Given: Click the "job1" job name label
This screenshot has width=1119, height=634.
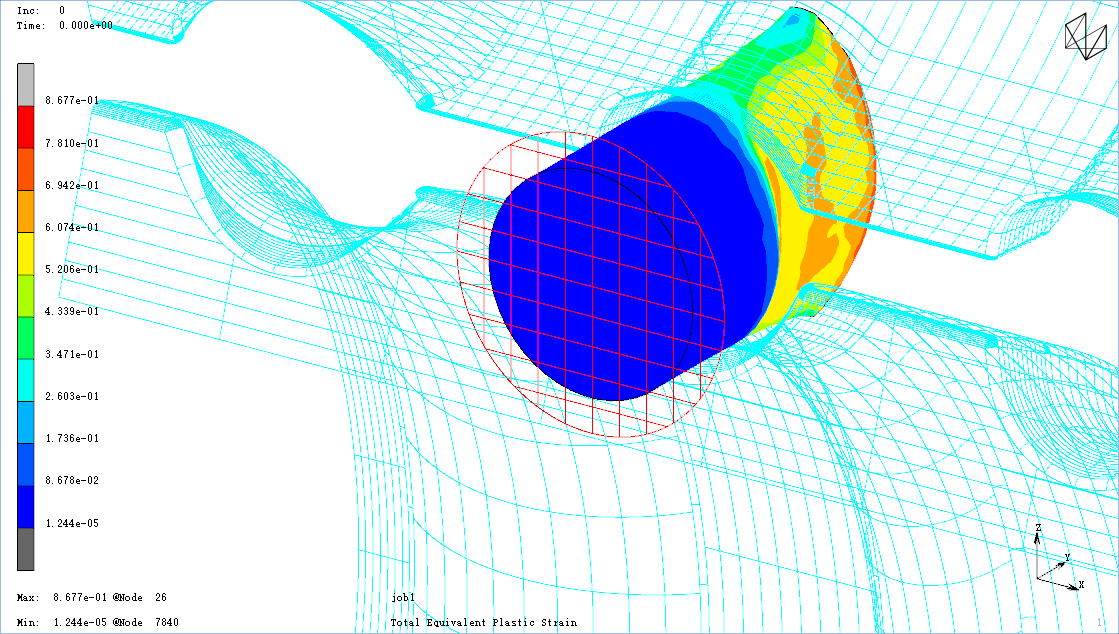Looking at the screenshot, I should pyautogui.click(x=403, y=598).
